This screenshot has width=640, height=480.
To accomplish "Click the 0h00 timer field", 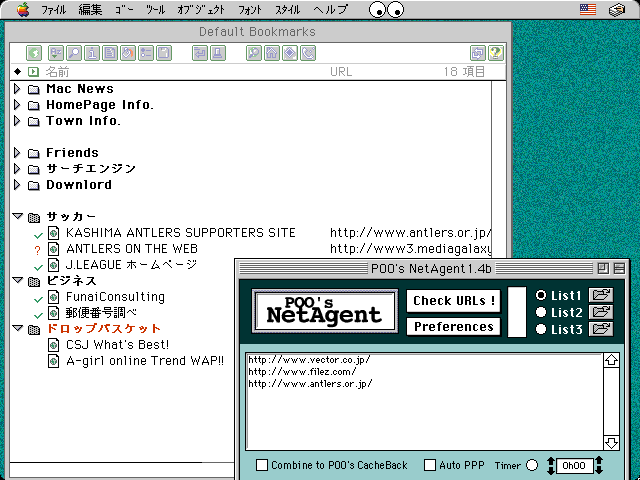I will pos(574,466).
